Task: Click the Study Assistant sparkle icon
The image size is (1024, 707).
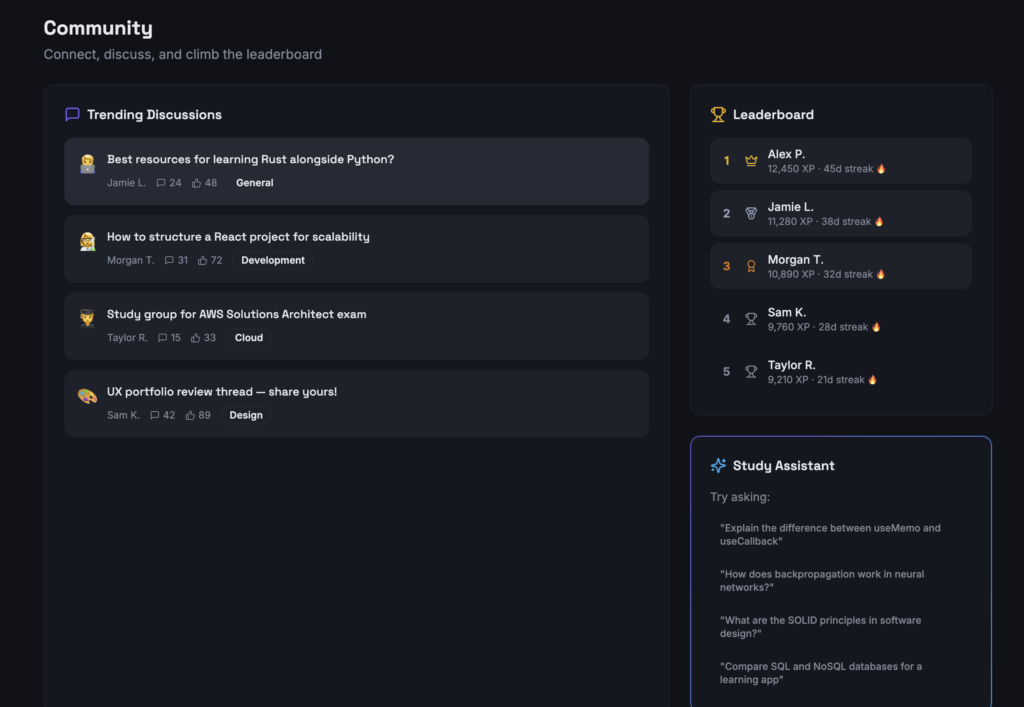Action: coord(718,465)
